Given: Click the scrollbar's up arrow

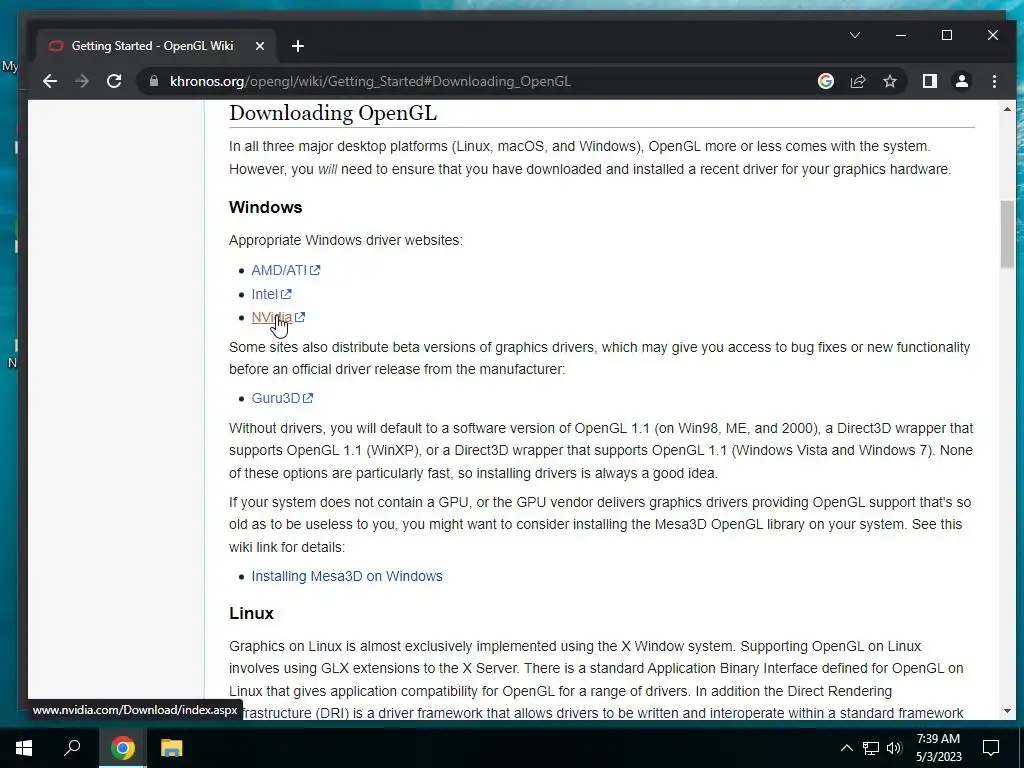Looking at the screenshot, I should pos(1007,109).
